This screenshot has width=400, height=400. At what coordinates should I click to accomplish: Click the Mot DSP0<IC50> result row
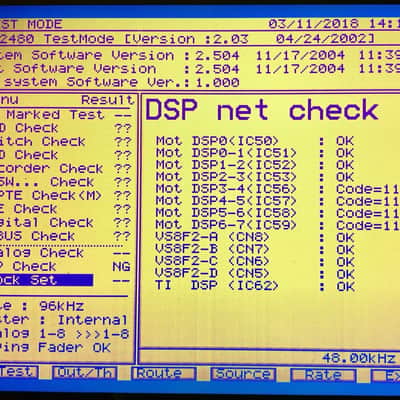pyautogui.click(x=255, y=141)
